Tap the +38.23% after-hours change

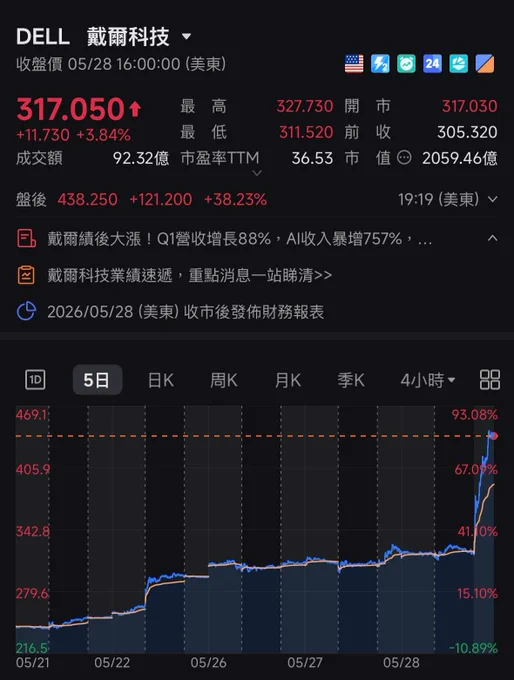click(236, 199)
